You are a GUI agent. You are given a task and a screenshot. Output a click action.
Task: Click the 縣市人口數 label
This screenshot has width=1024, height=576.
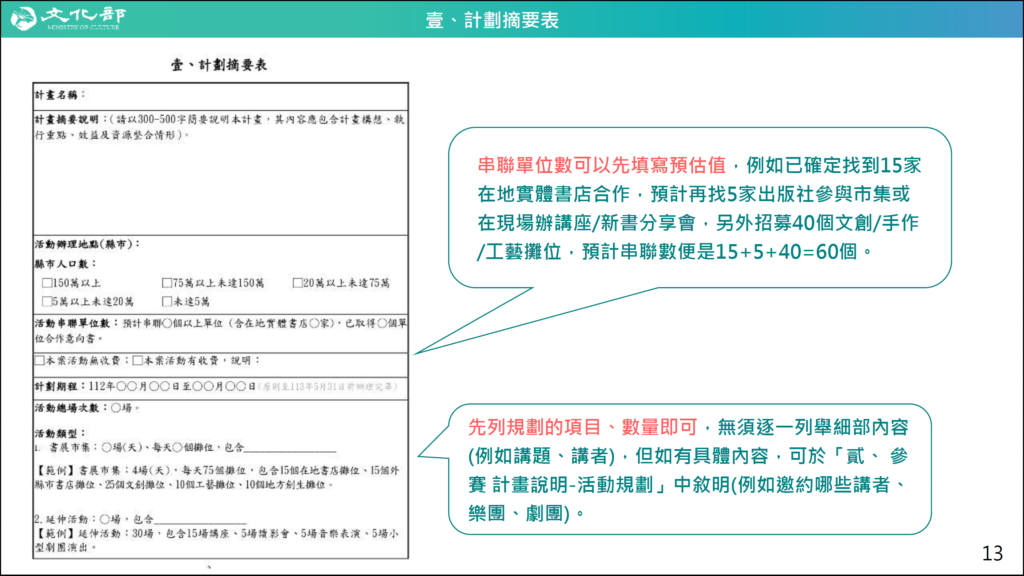click(x=65, y=263)
